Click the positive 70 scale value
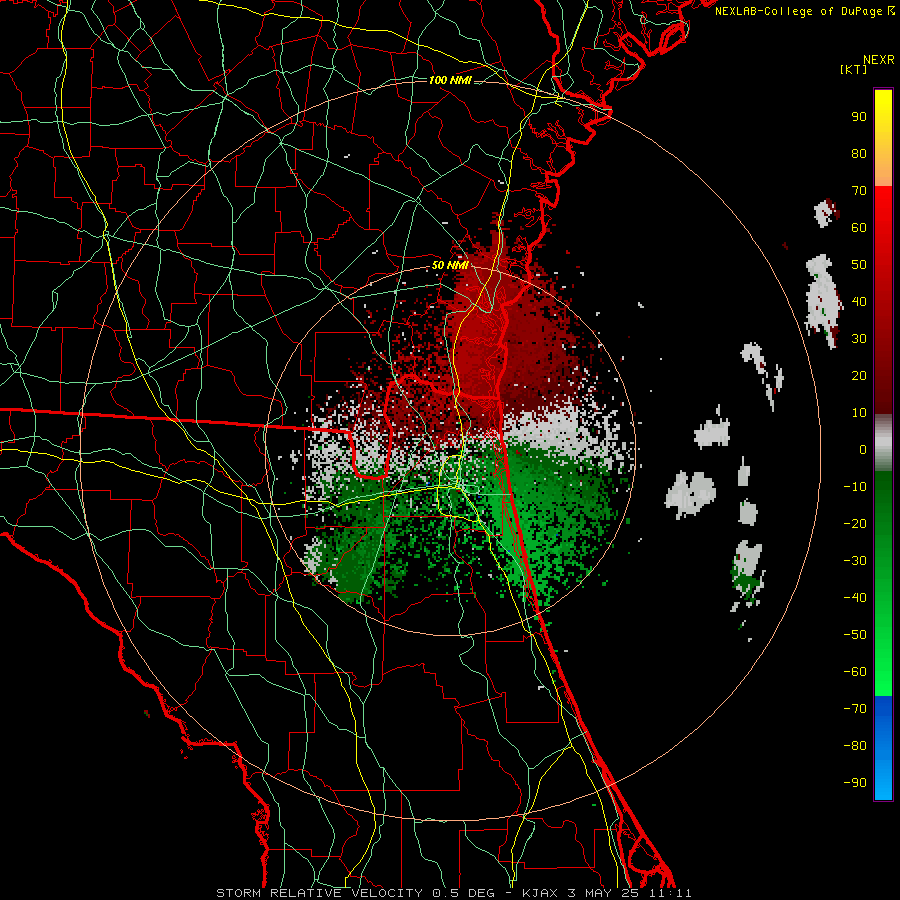 pyautogui.click(x=859, y=191)
